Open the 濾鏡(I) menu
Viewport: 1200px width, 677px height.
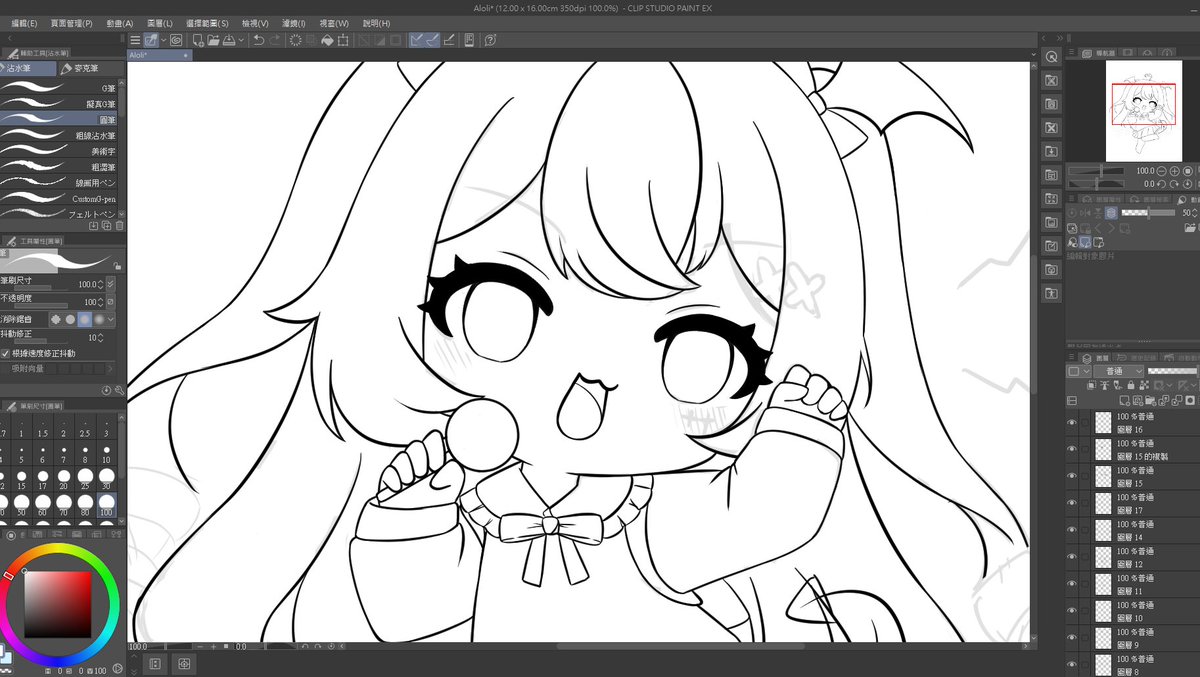295,23
